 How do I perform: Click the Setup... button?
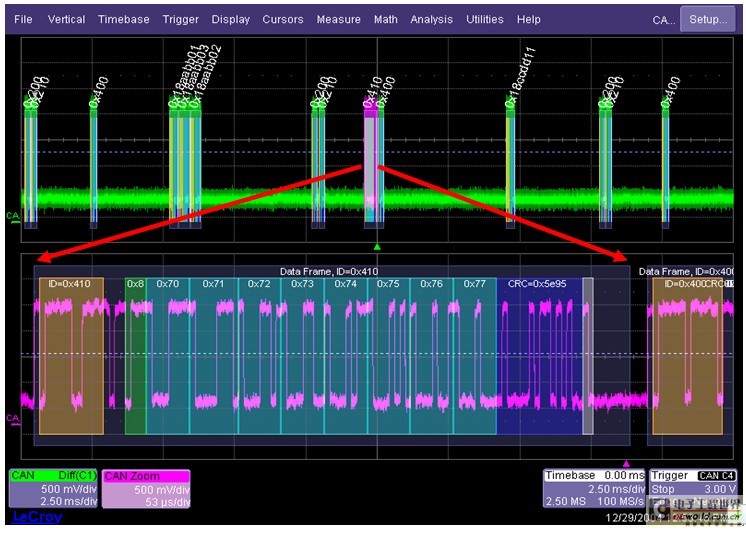(708, 19)
